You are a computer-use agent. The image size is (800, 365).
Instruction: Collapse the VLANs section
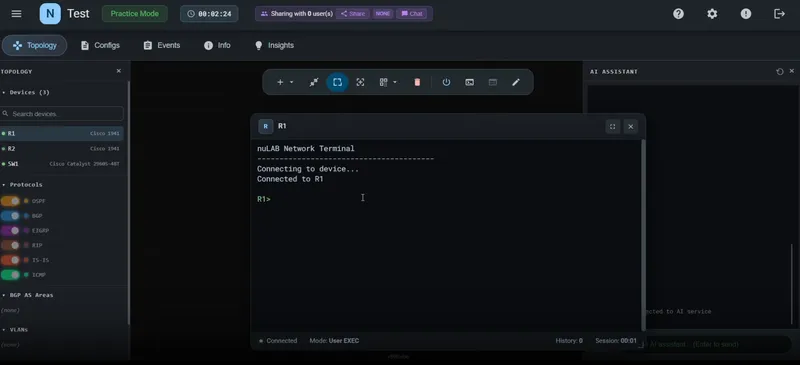[x=16, y=330]
